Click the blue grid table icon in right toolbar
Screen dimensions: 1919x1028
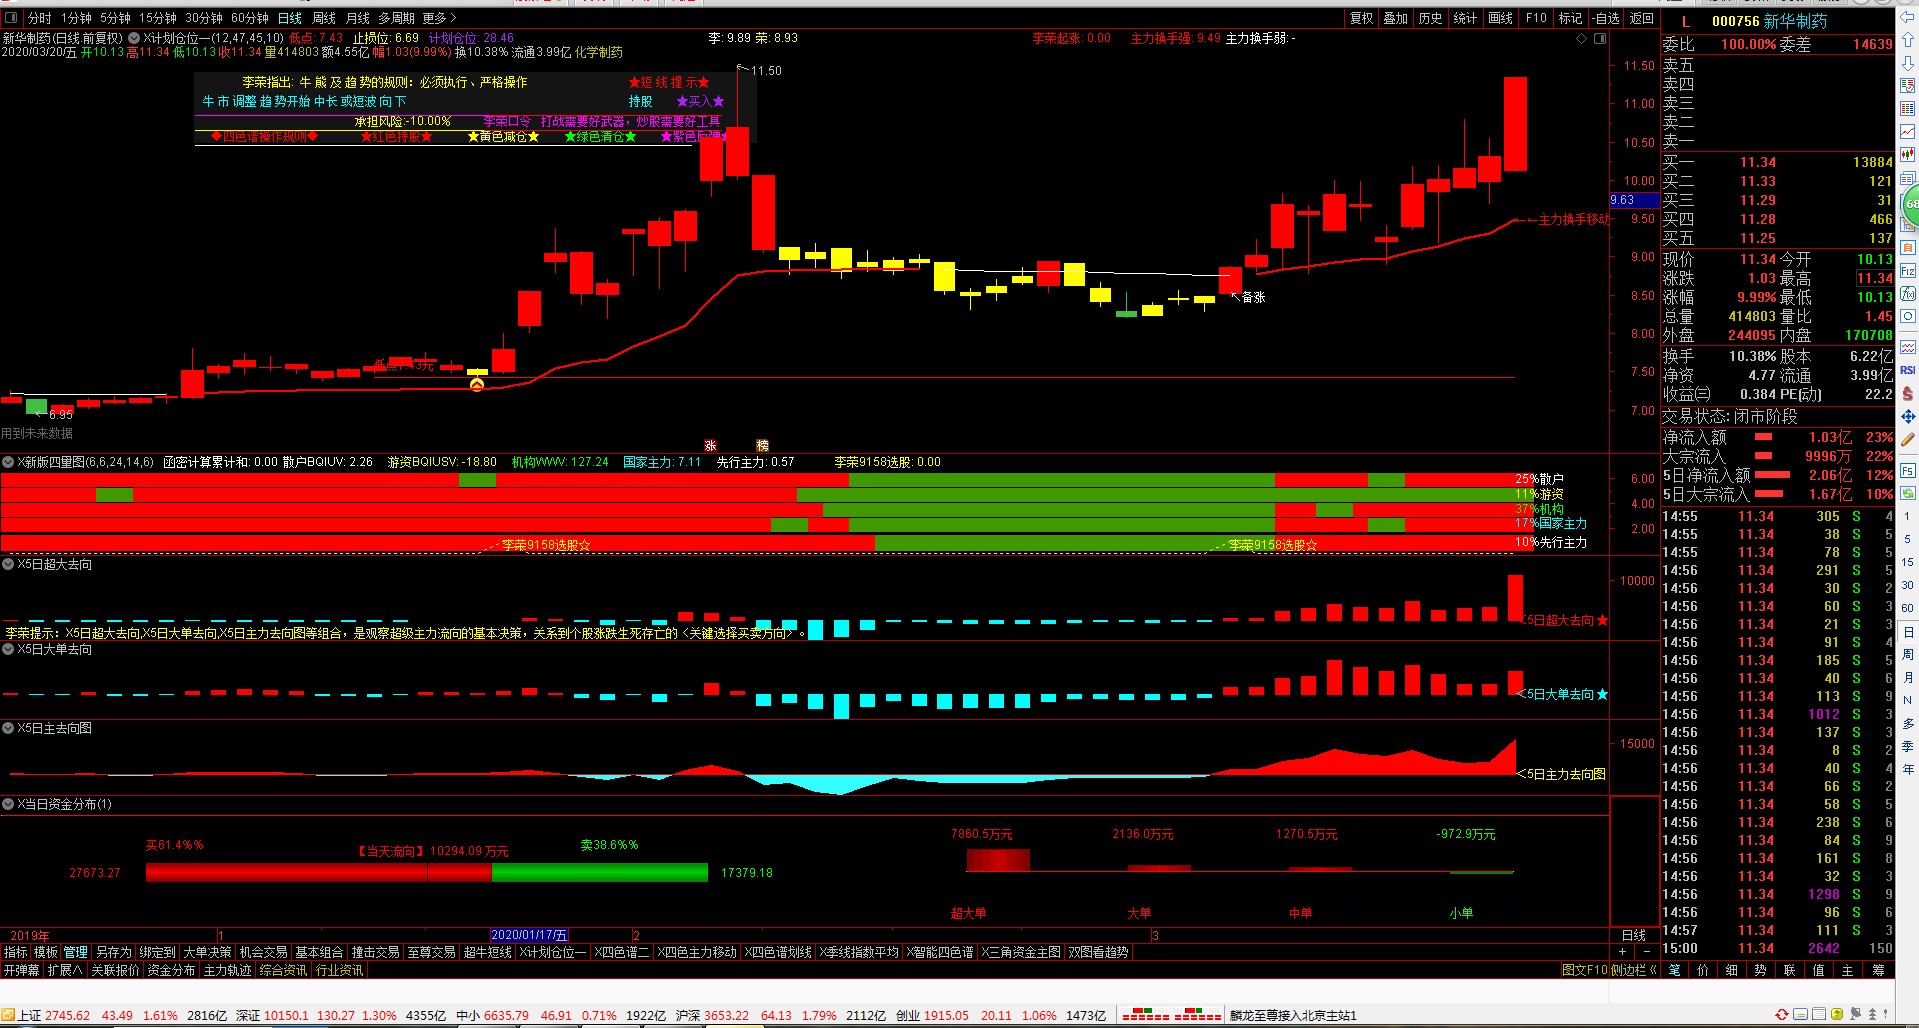(x=1908, y=108)
